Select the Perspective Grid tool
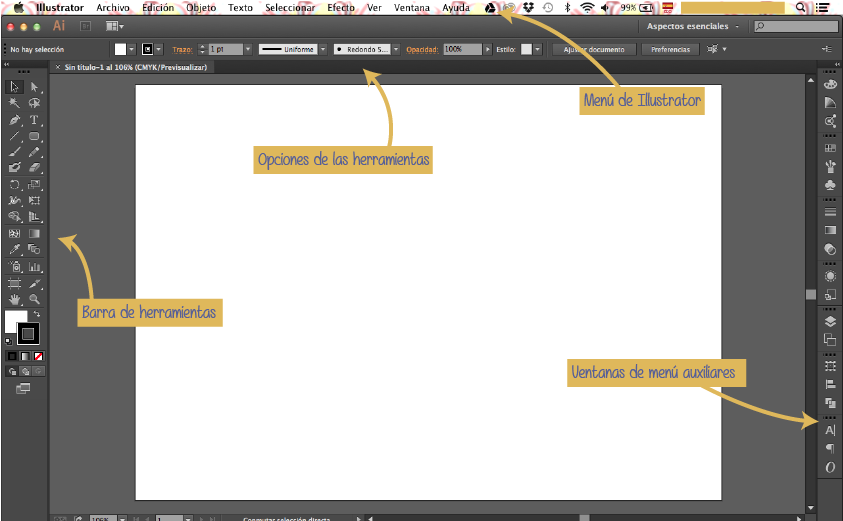The image size is (843, 521). (x=34, y=217)
